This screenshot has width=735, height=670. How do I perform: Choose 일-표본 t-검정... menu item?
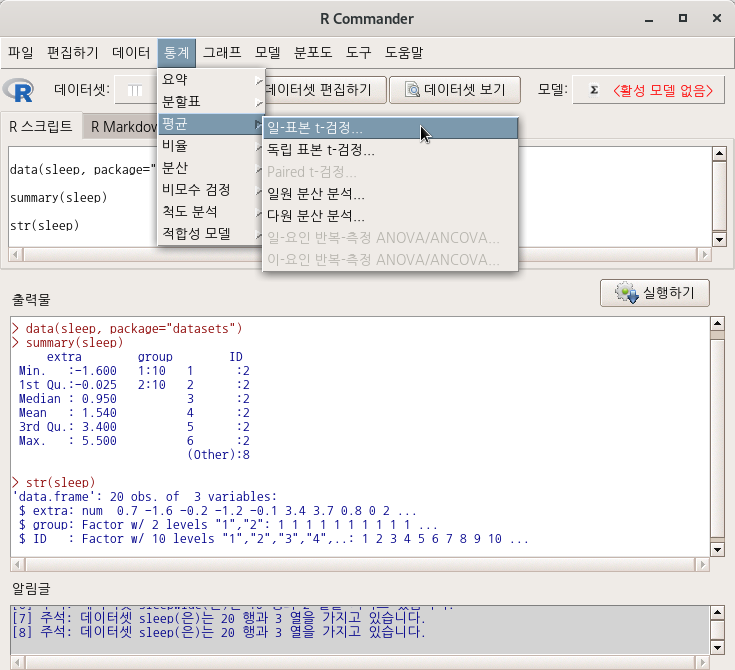pyautogui.click(x=390, y=128)
